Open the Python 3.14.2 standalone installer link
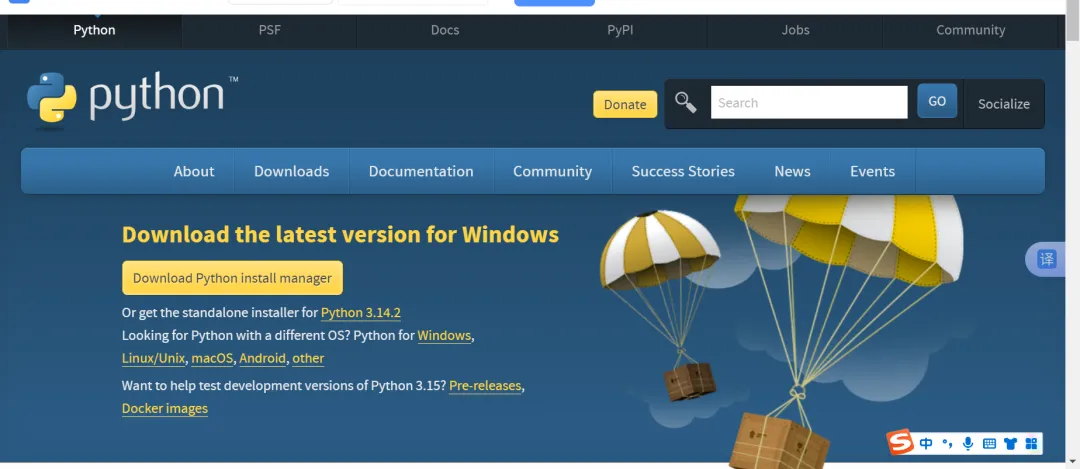This screenshot has height=469, width=1080. [x=361, y=313]
